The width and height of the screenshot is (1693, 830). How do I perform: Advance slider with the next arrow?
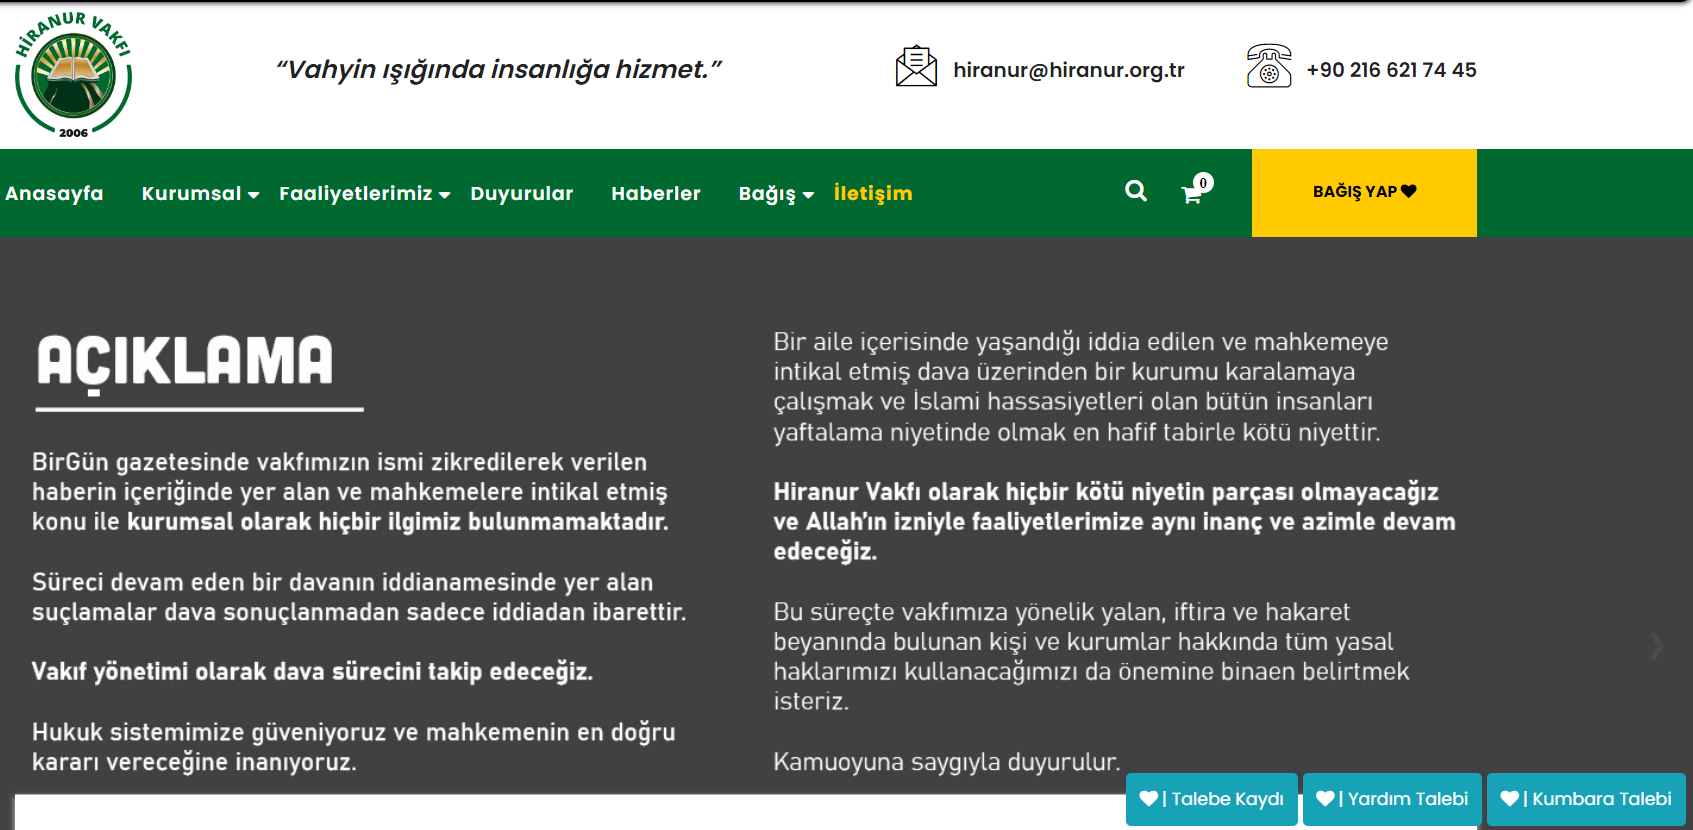point(1657,645)
